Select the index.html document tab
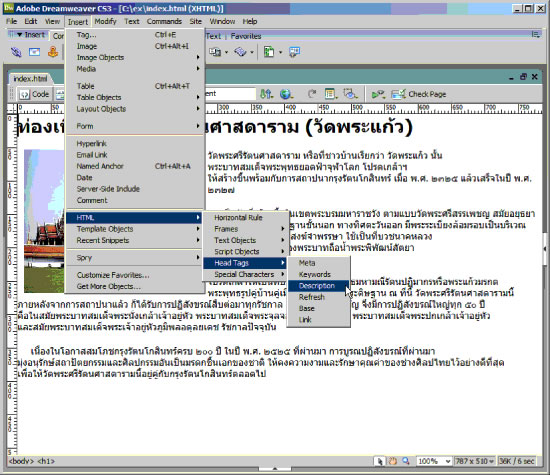This screenshot has width=550, height=475. 30,79
